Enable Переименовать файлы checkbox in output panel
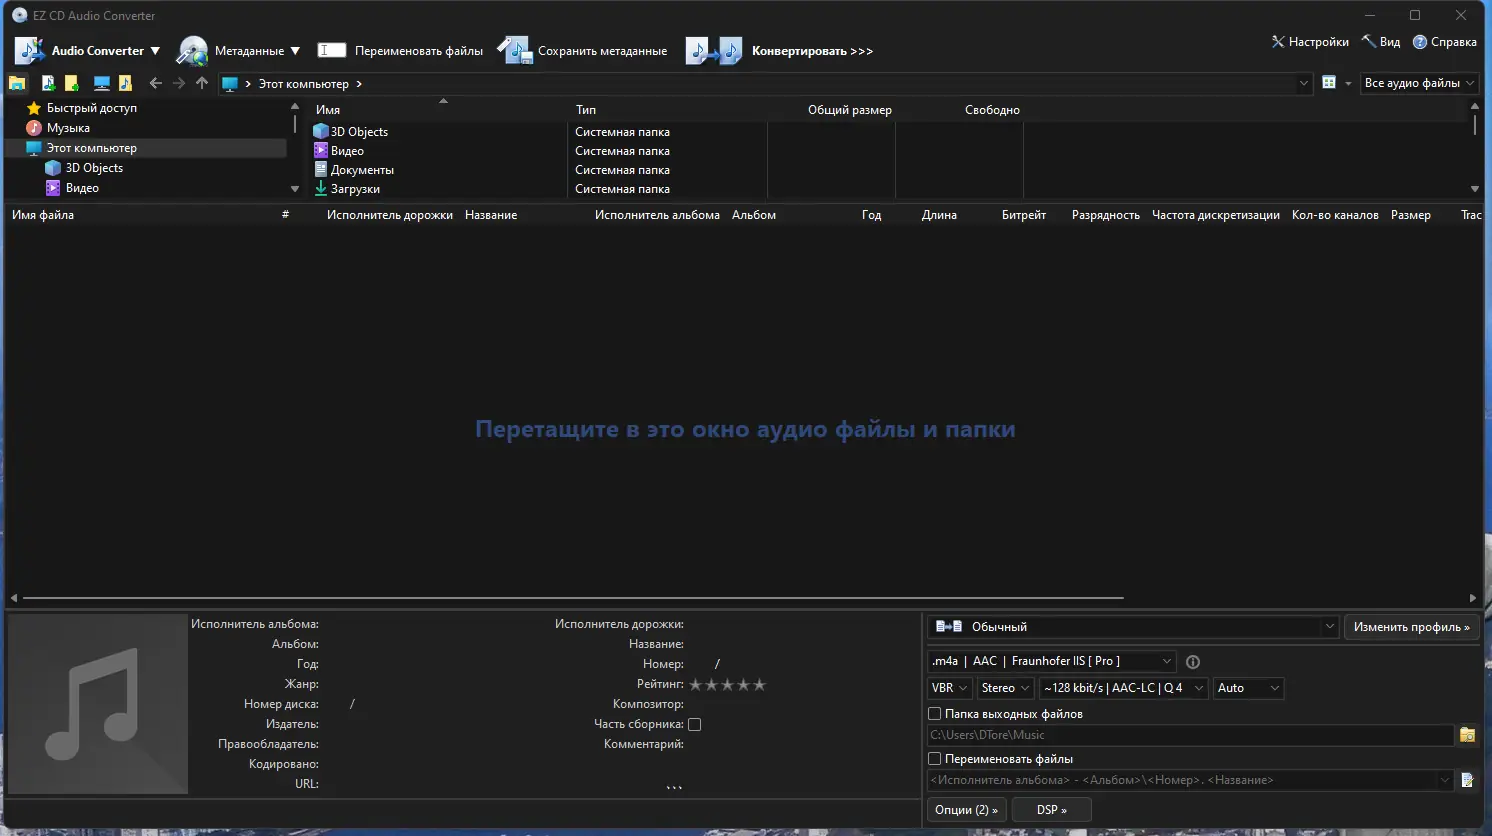This screenshot has height=836, width=1492. point(935,759)
